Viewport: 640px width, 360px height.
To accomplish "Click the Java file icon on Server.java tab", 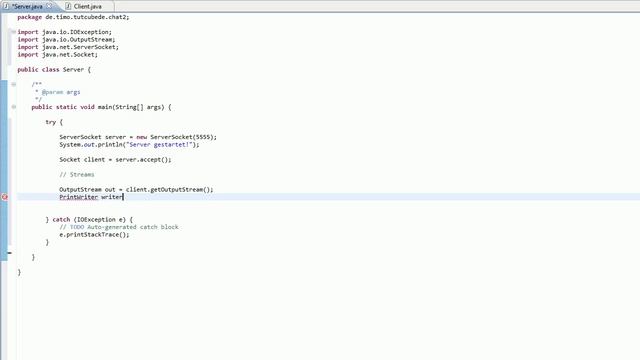I will tap(6, 6).
